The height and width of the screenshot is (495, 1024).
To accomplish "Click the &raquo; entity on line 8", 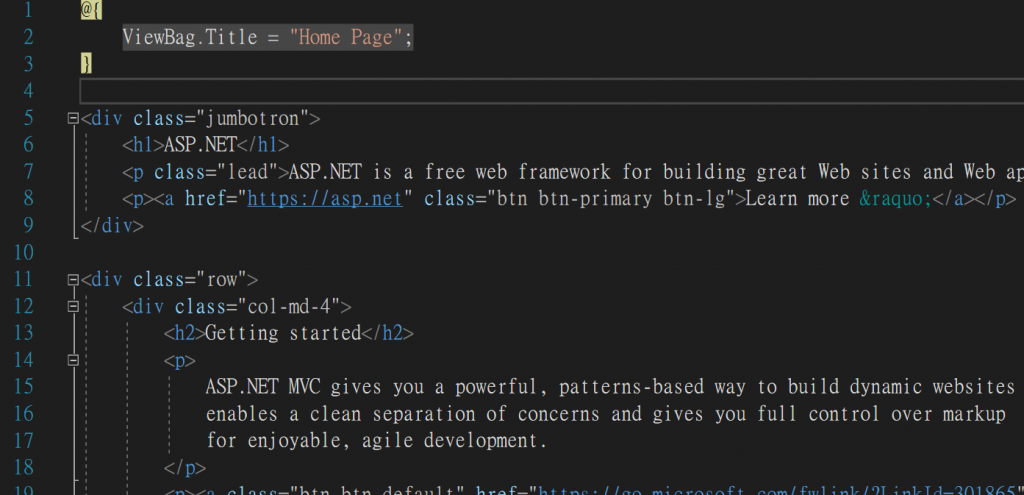I will (895, 199).
